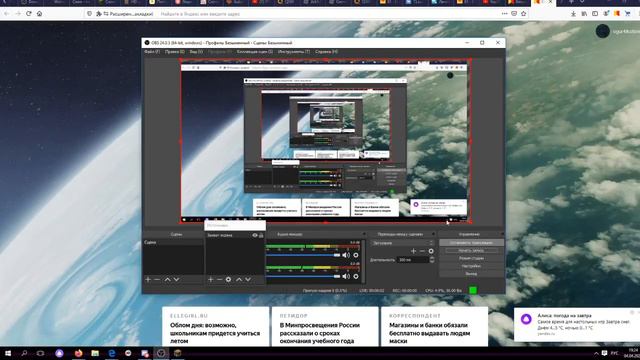Open the Windows Start menu
This screenshot has width=640, height=360.
[8, 353]
